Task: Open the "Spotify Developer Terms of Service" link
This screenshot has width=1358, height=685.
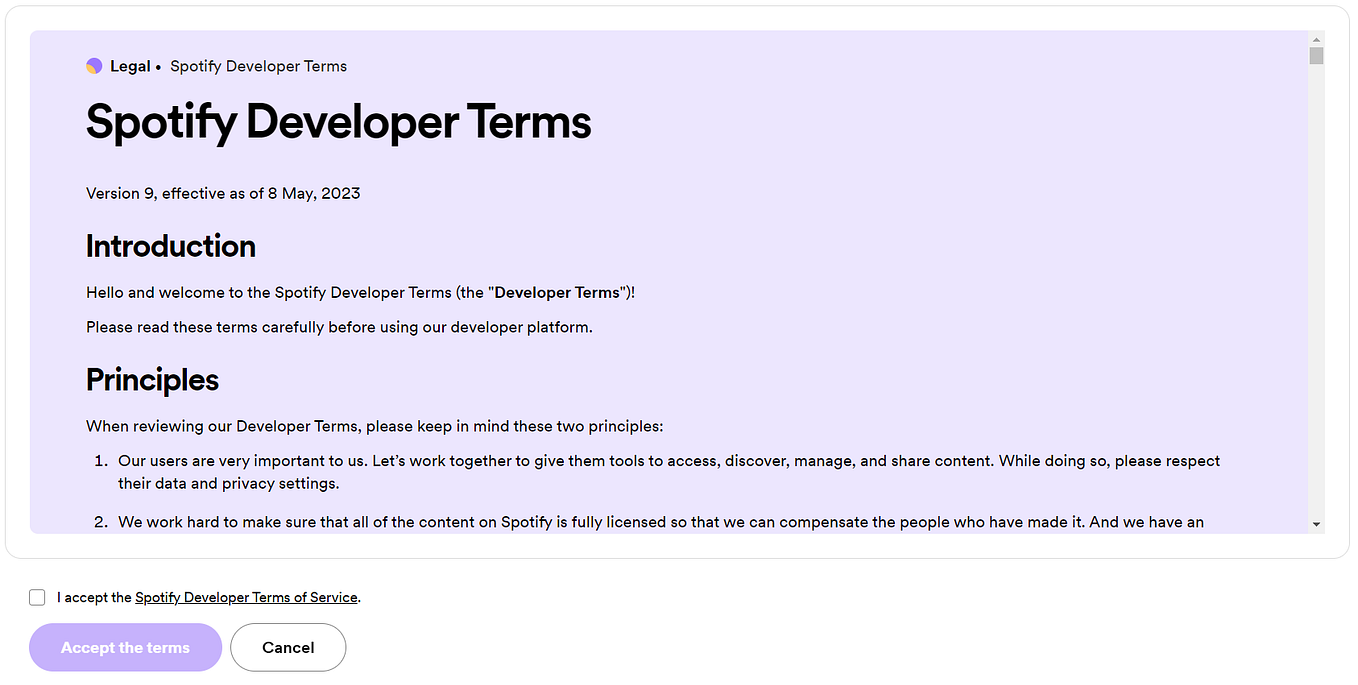Action: [x=246, y=597]
